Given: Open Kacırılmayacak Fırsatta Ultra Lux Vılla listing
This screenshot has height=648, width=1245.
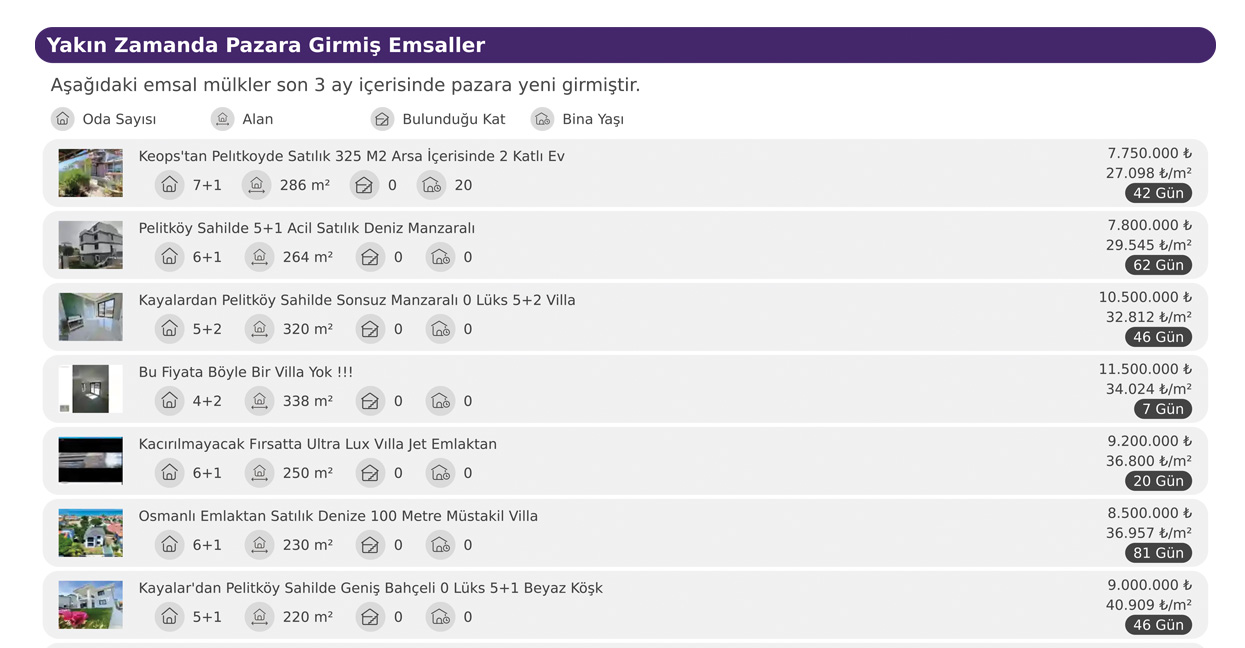Looking at the screenshot, I should coord(317,444).
